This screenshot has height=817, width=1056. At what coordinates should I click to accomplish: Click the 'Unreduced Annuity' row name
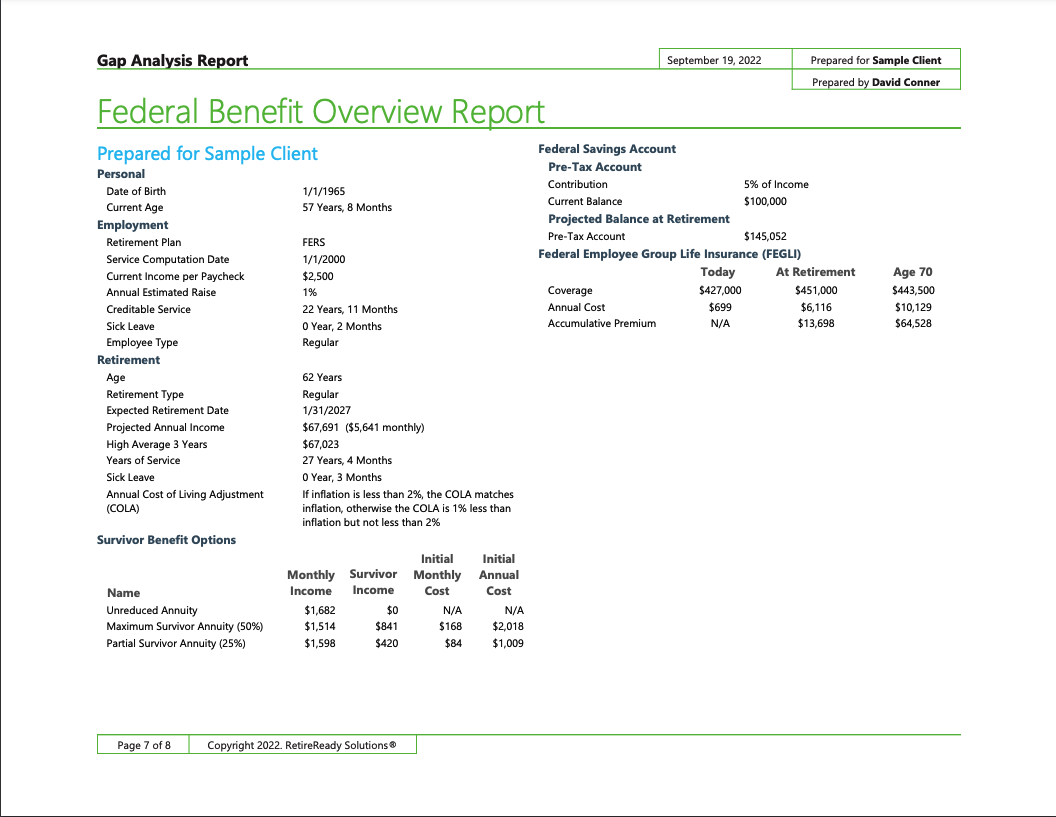click(x=152, y=610)
